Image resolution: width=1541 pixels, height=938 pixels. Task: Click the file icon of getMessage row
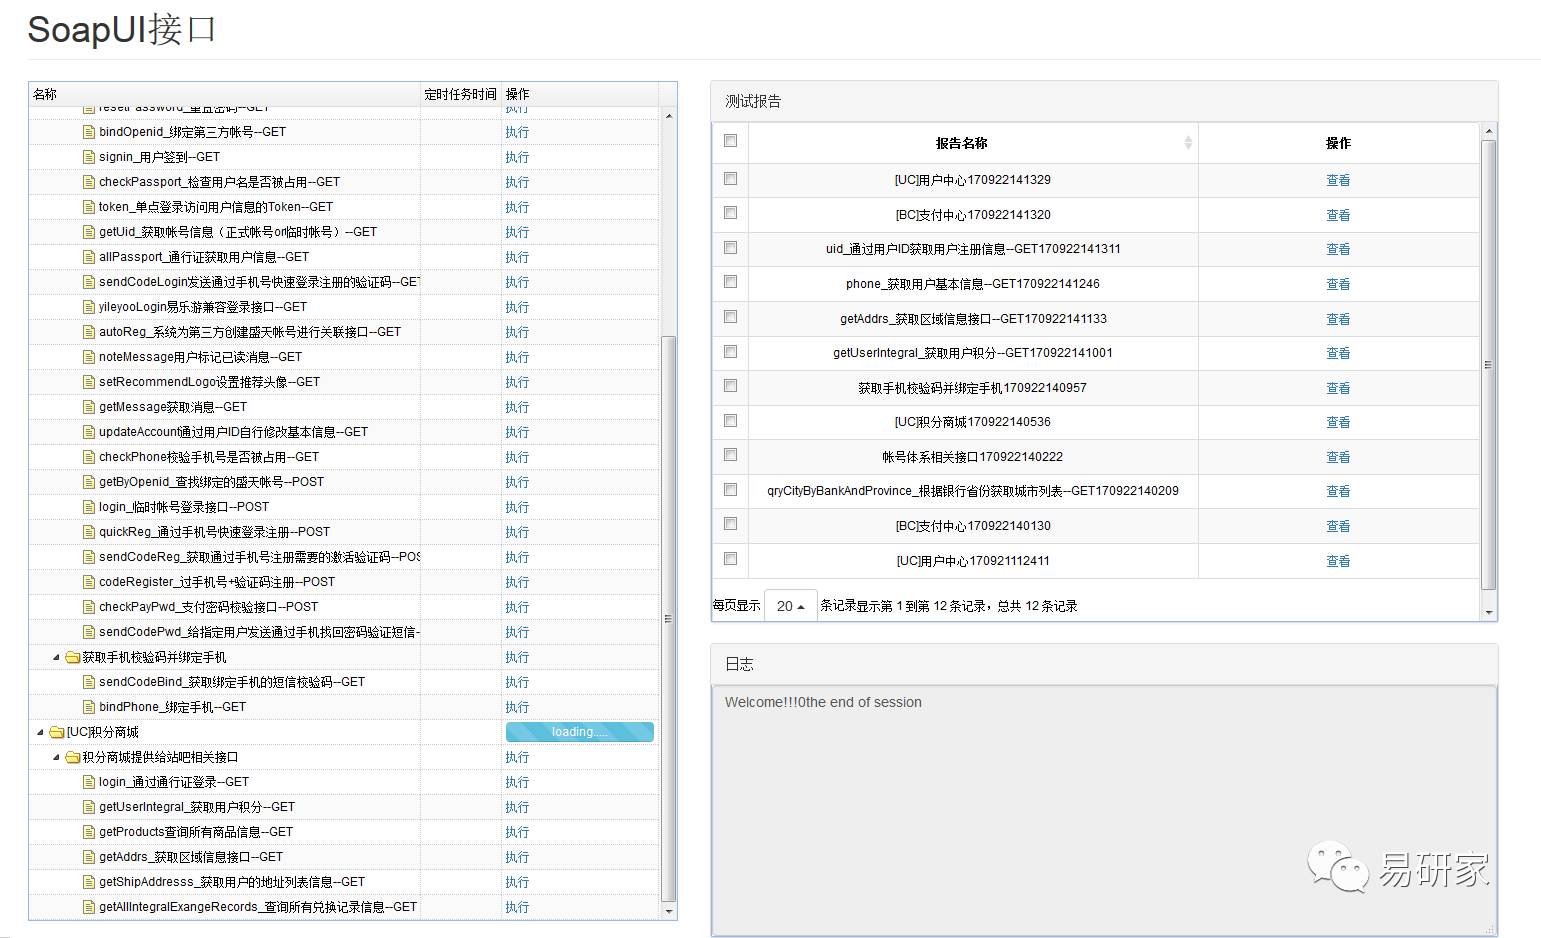click(89, 407)
